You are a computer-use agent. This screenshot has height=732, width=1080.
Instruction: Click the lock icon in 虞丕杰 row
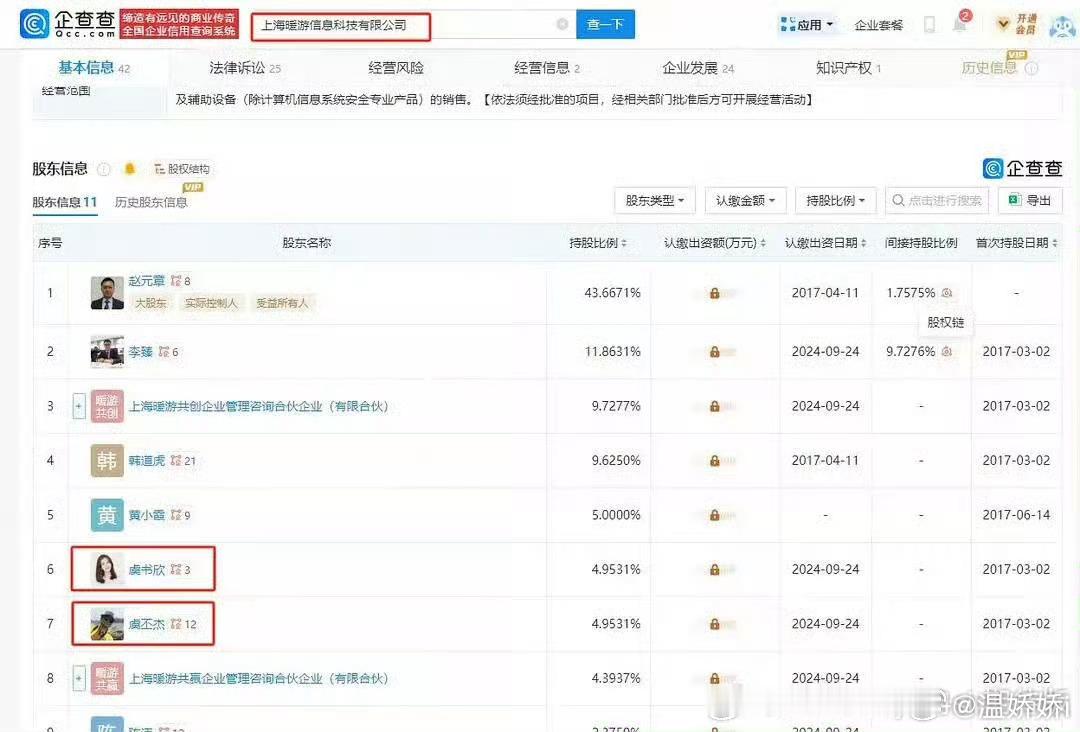point(714,624)
